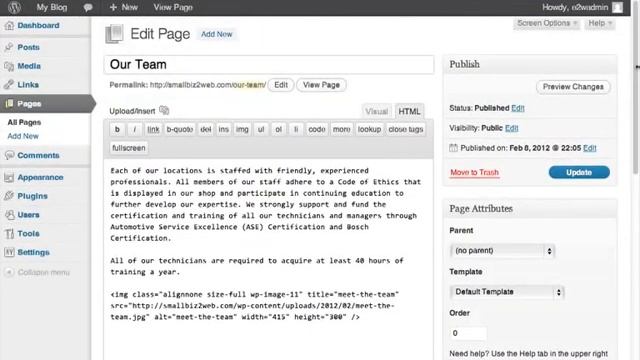This screenshot has width=640, height=360.
Task: Click the Settings icon
Action: [x=9, y=252]
